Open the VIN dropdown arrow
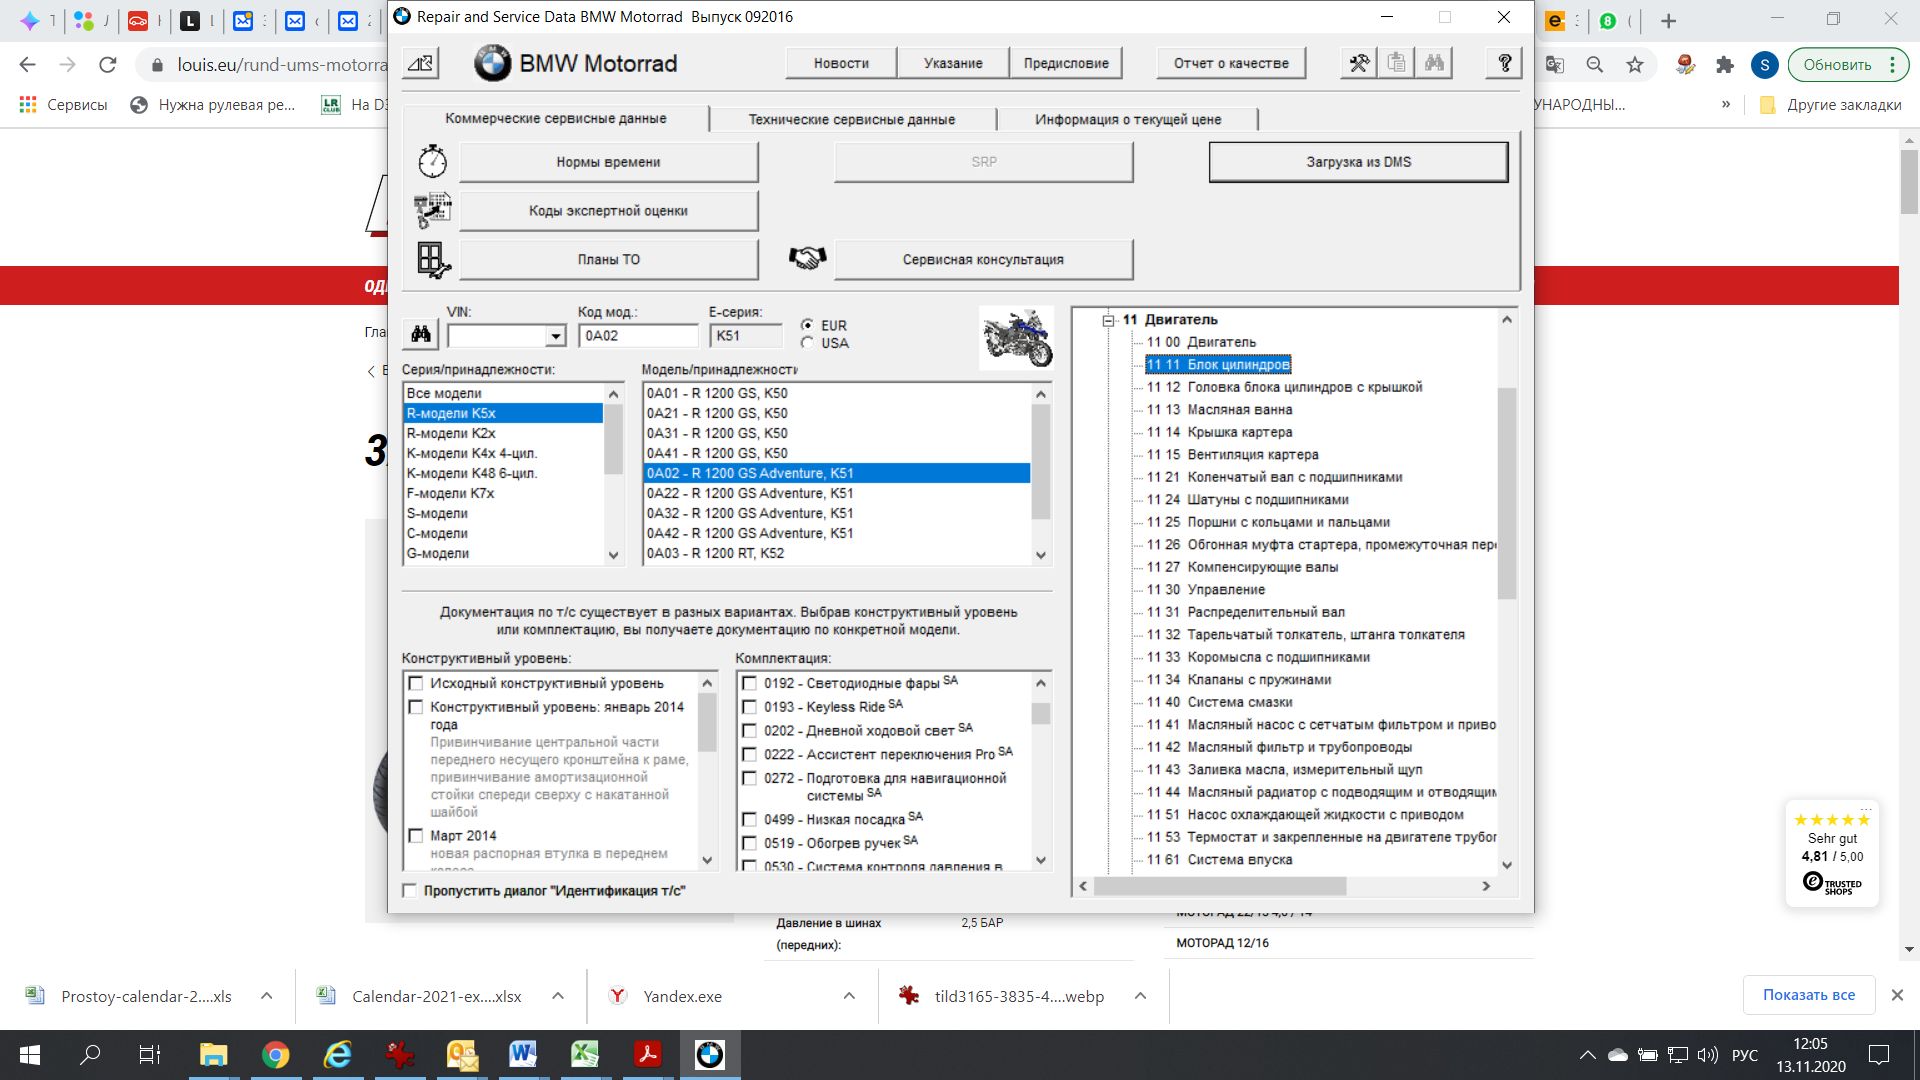The height and width of the screenshot is (1080, 1920). tap(555, 336)
